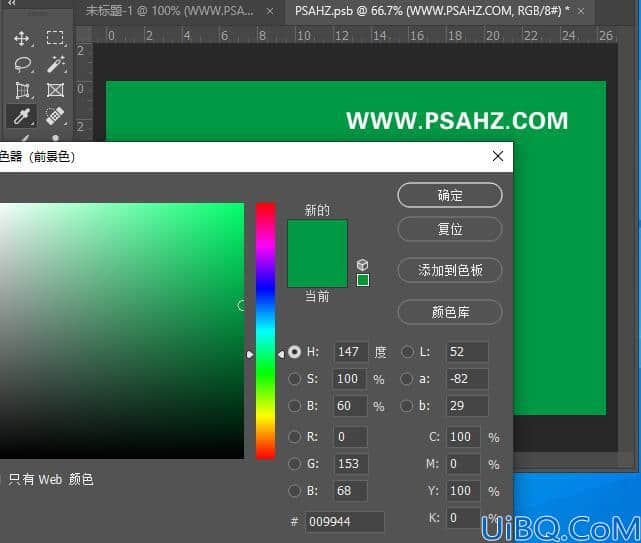Click the horizontal ruler above the canvas
Viewport: 641px width, 543px height.
[356, 35]
